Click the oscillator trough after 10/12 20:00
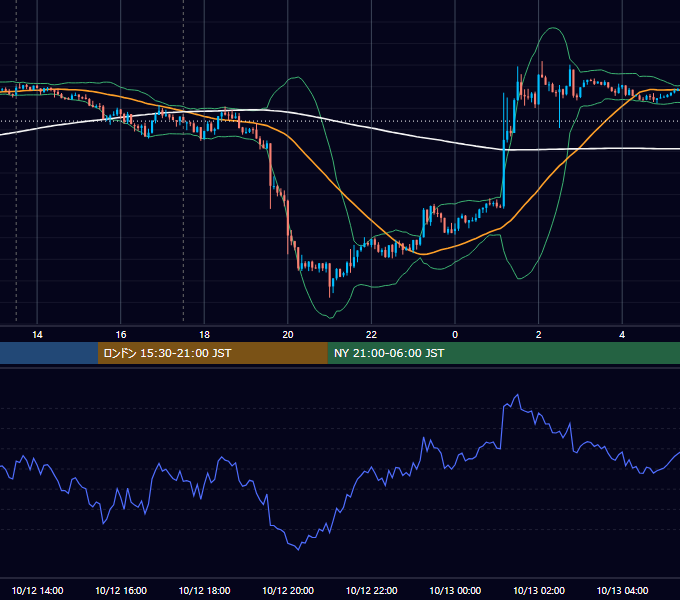 pyautogui.click(x=298, y=549)
